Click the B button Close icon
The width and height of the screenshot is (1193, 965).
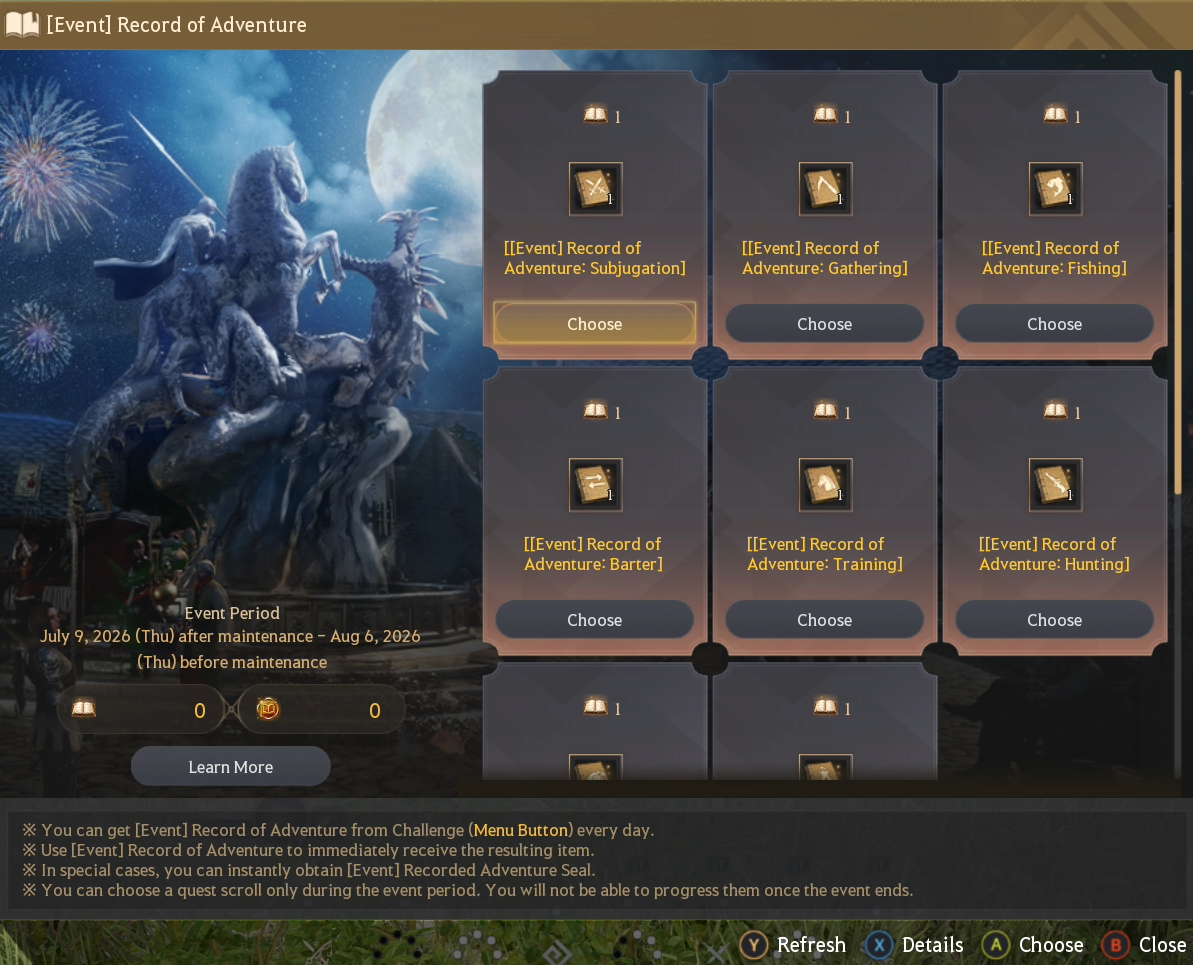pyautogui.click(x=1115, y=945)
